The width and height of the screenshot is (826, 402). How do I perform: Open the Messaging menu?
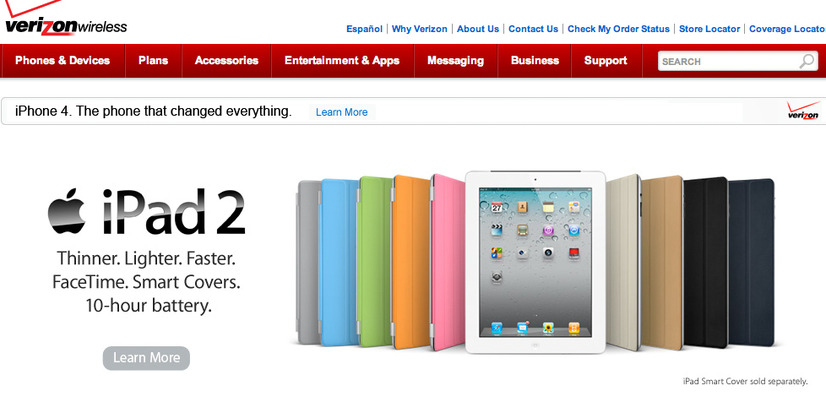456,61
